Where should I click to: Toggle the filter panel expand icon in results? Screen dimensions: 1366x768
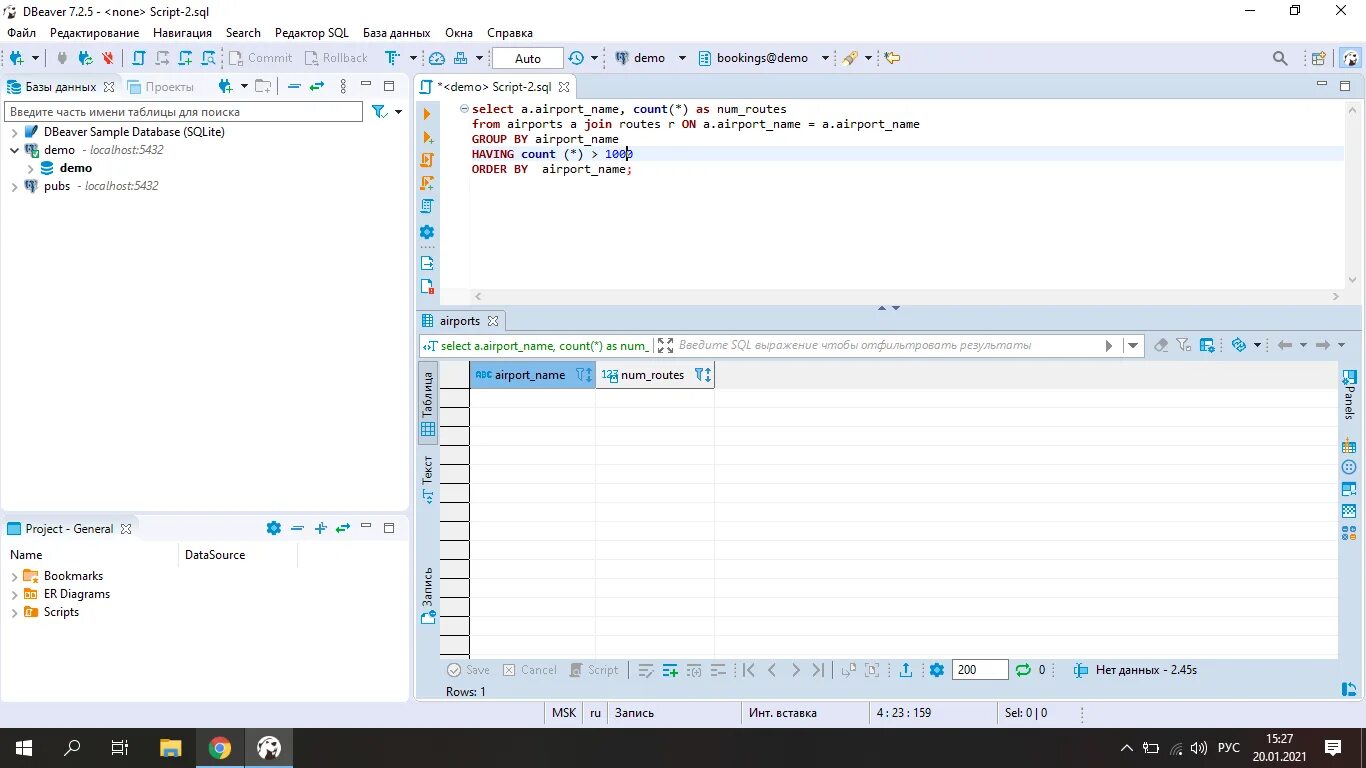[x=665, y=345]
